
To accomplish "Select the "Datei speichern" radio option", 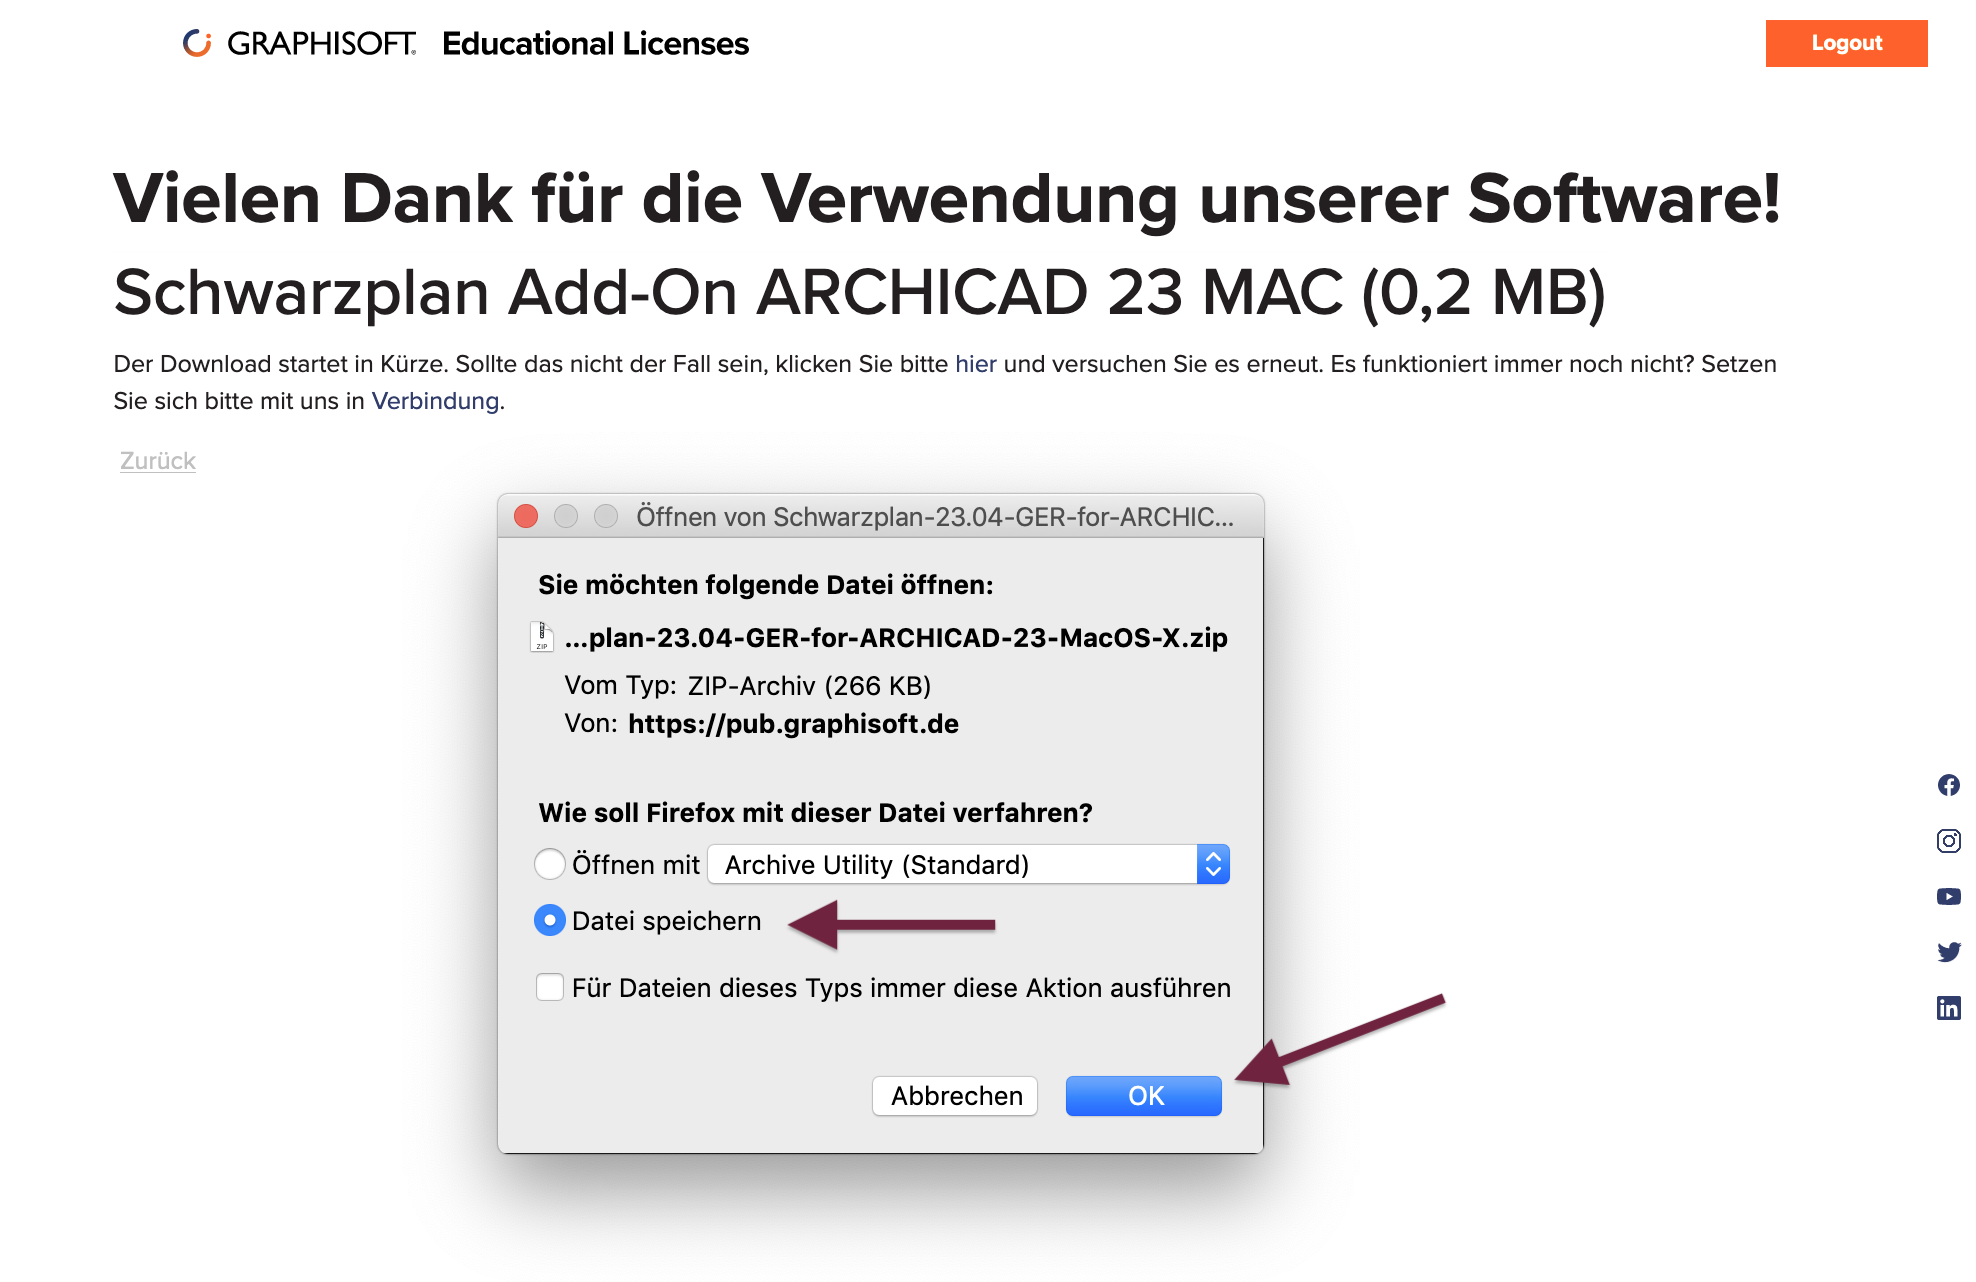I will (x=550, y=920).
